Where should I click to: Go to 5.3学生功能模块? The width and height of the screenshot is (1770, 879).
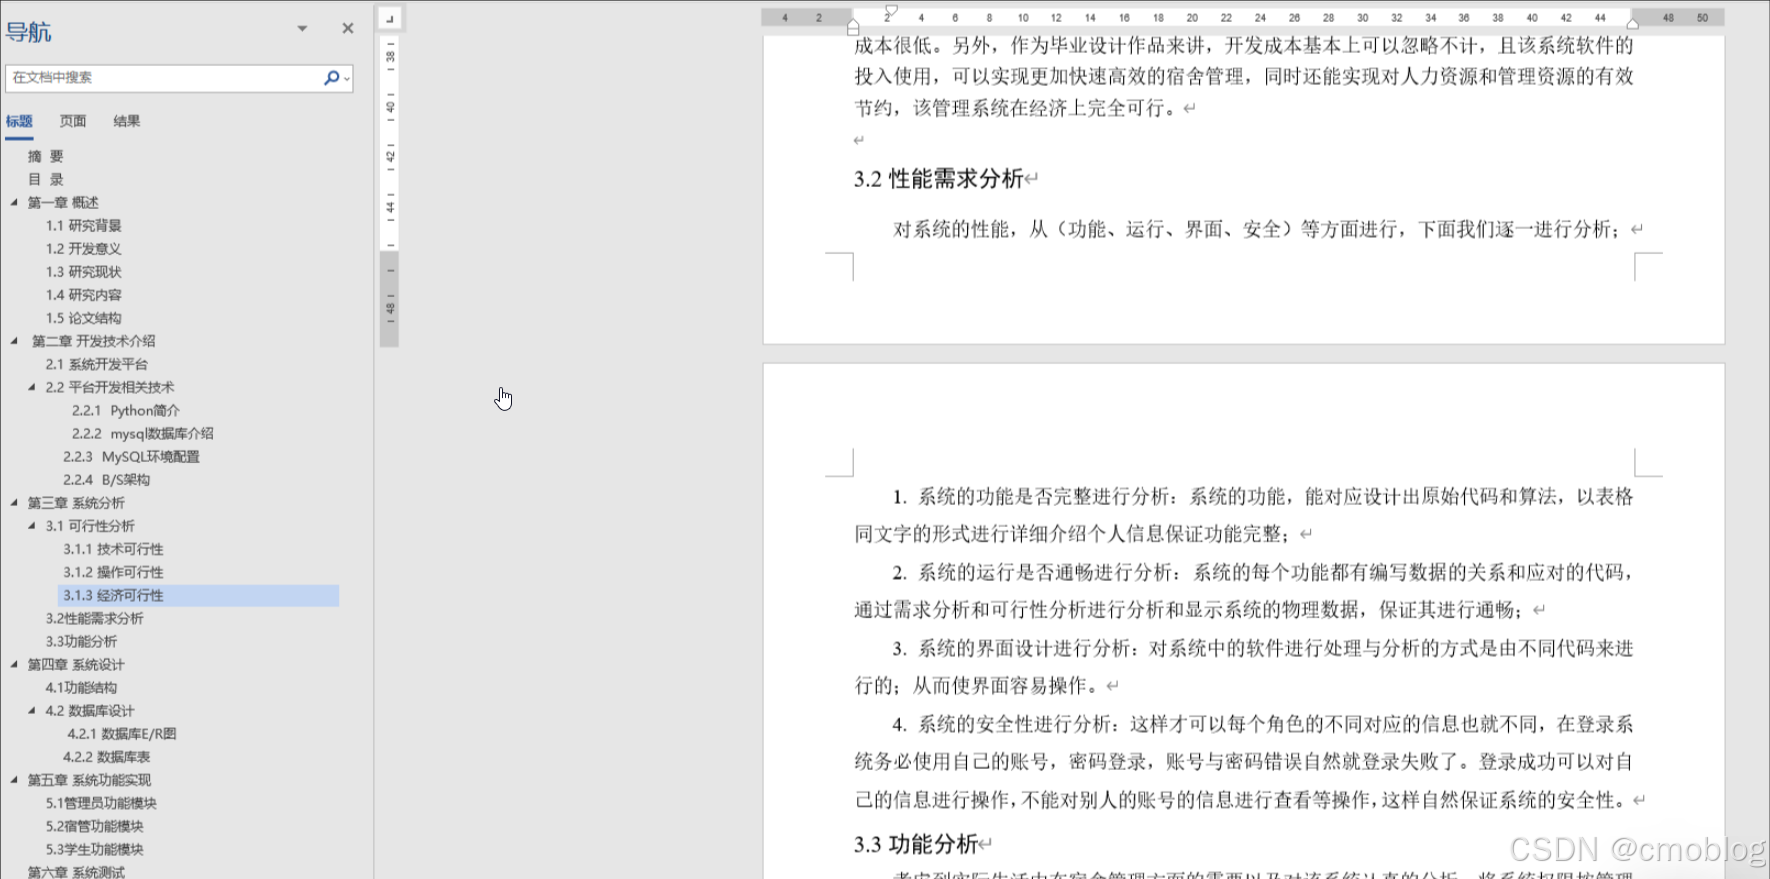94,849
